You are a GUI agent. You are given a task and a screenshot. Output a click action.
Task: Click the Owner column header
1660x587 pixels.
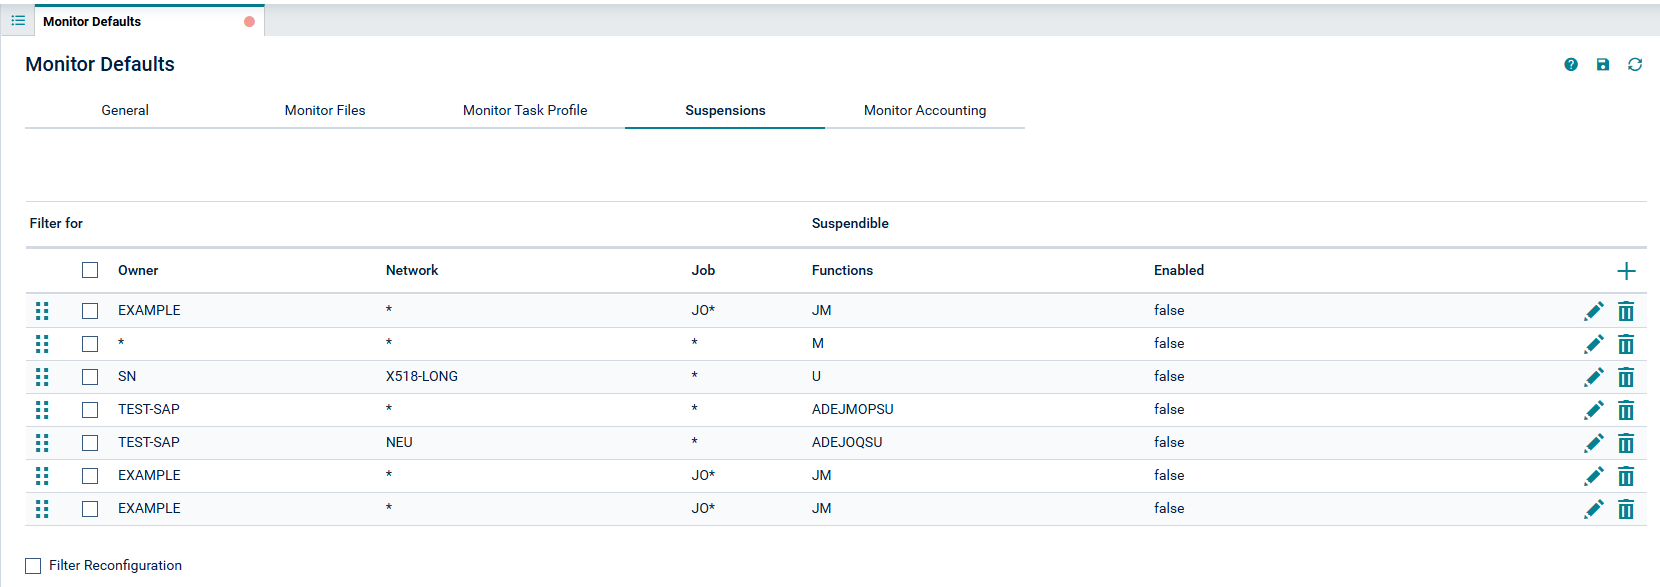[x=138, y=270]
